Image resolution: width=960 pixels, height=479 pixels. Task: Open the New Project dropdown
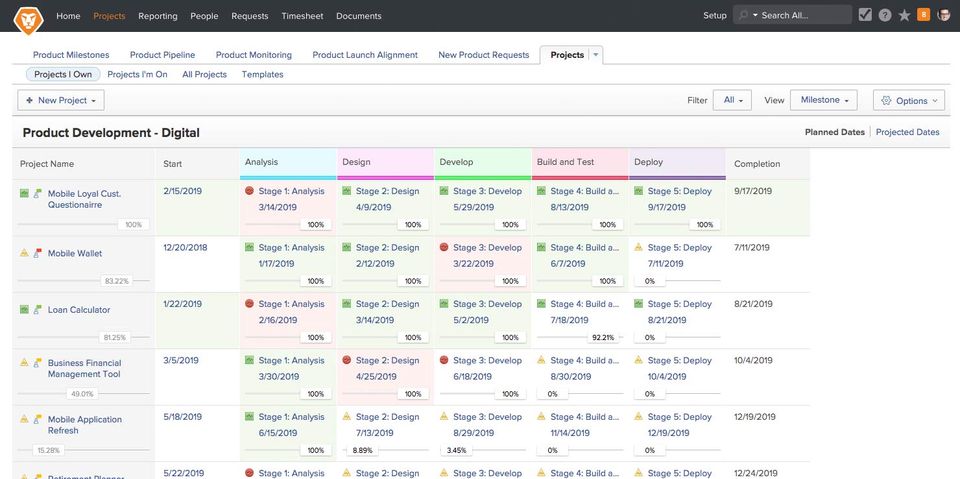tap(61, 100)
